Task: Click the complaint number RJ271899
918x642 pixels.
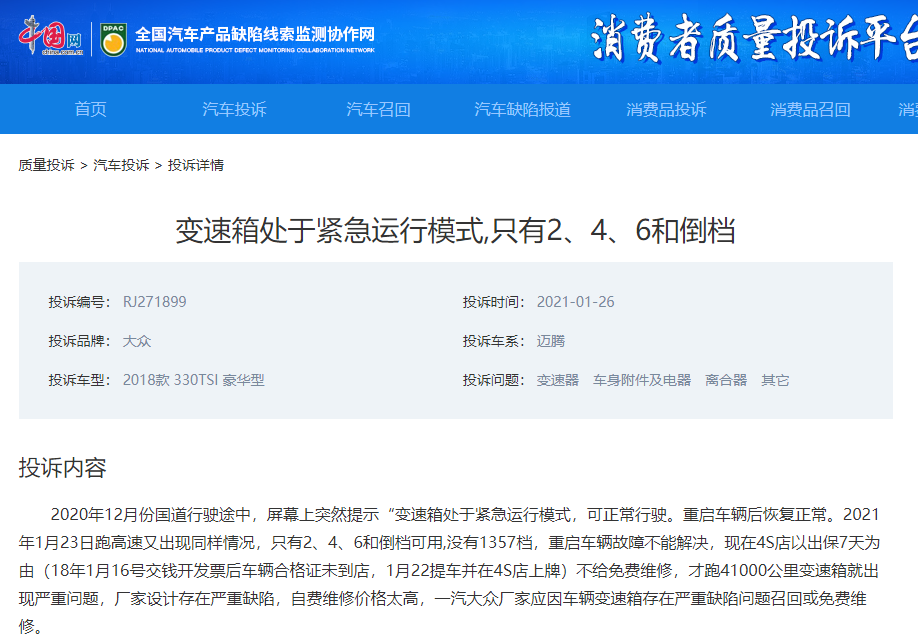Action: [155, 302]
